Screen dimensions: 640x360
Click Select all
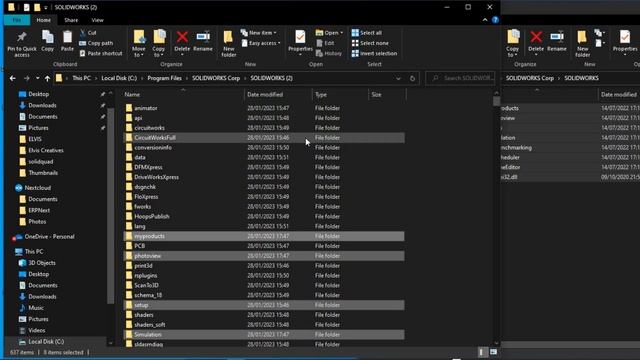(367, 33)
